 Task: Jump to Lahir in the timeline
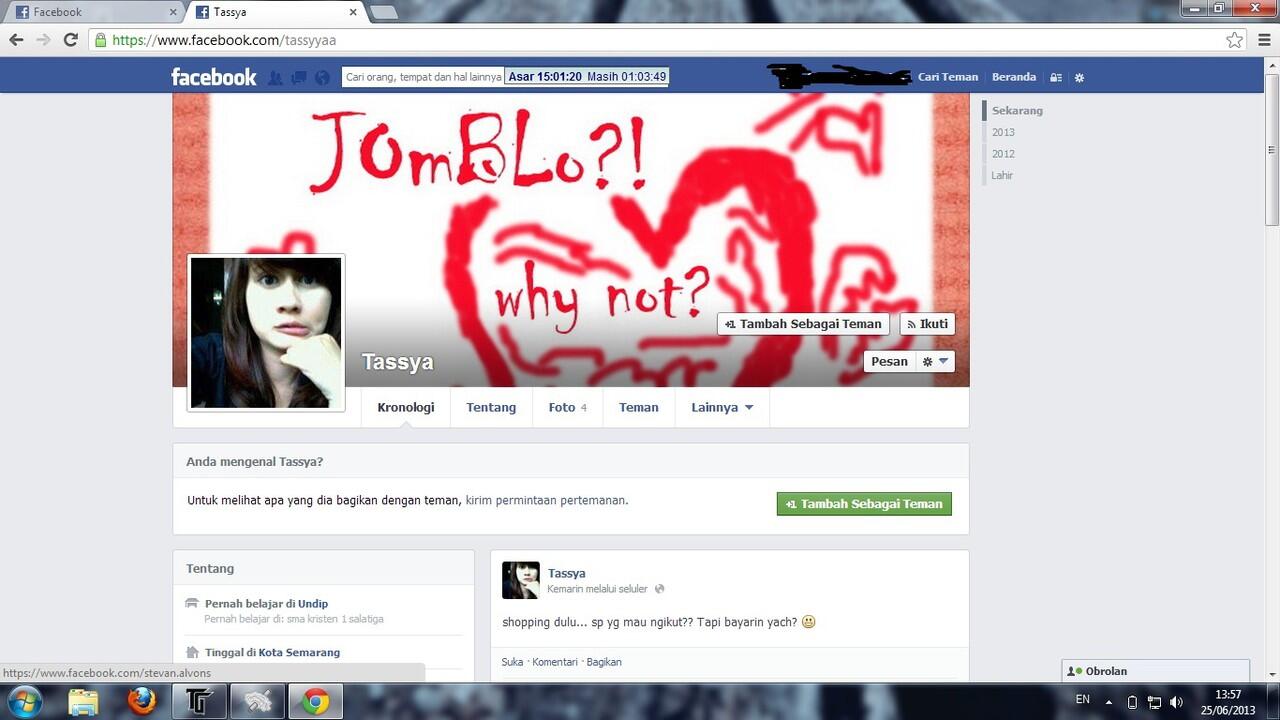[1002, 176]
